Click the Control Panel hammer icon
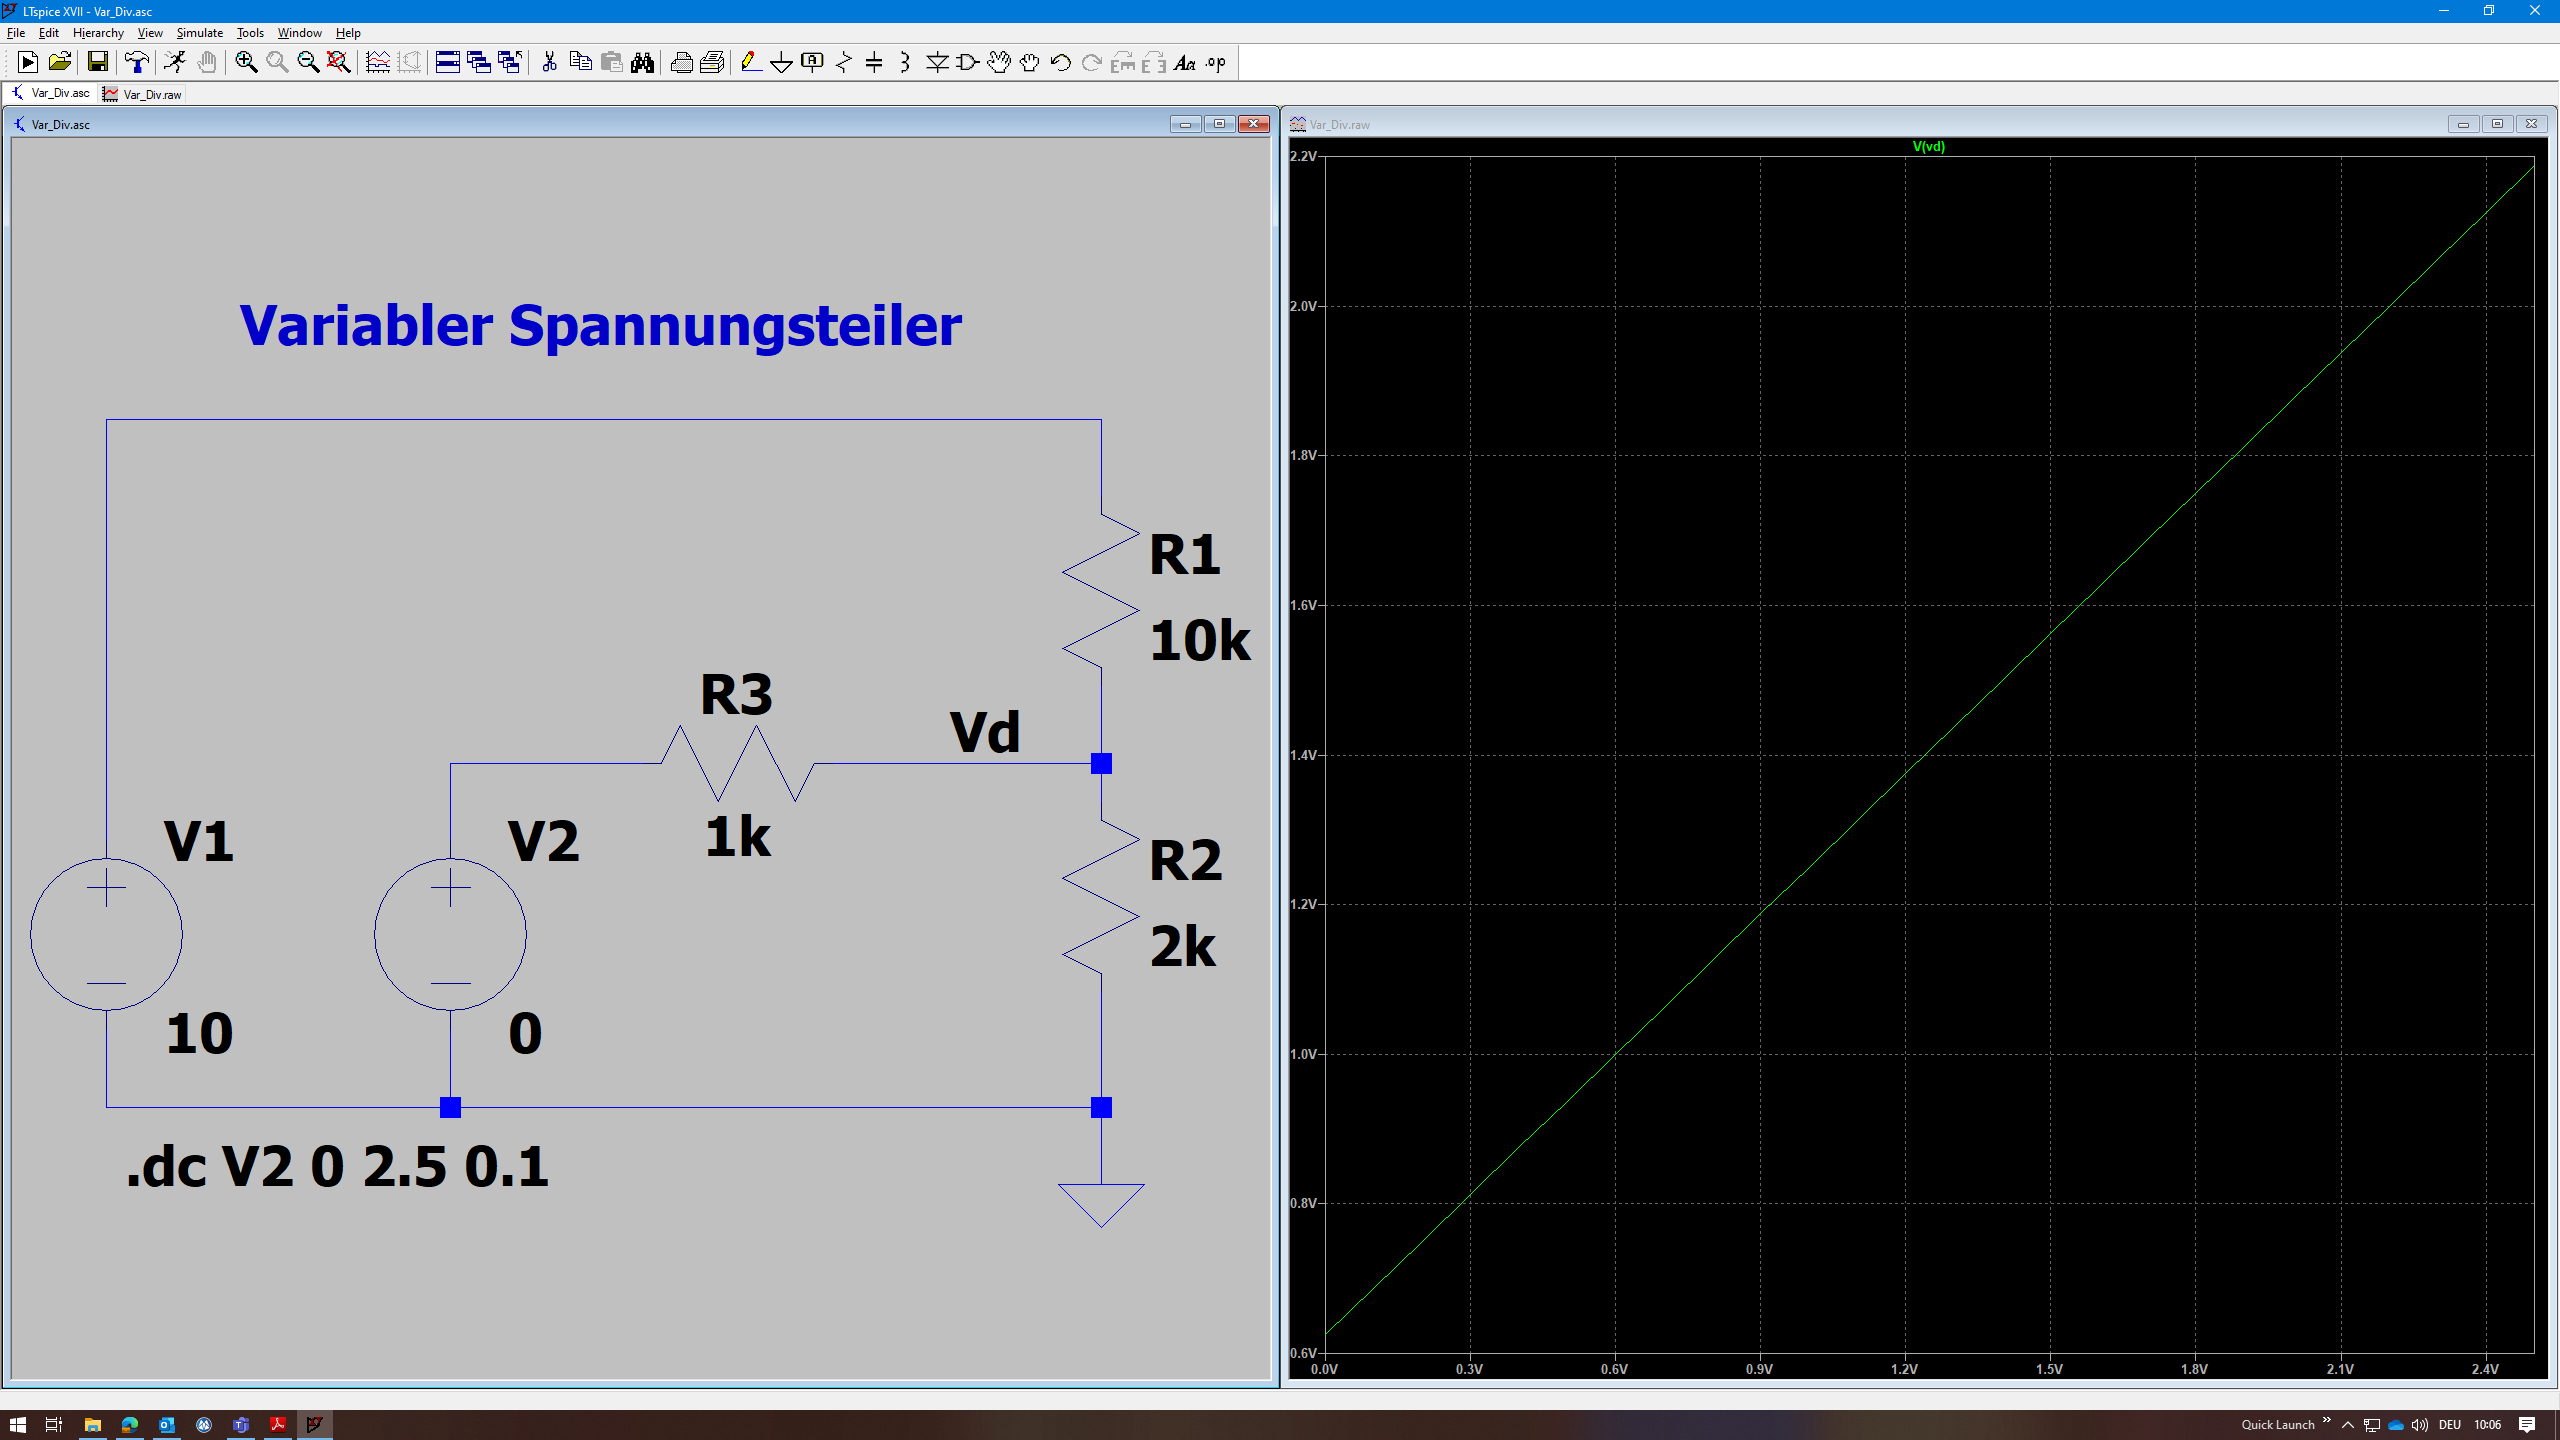Viewport: 2560px width, 1440px height. coord(137,63)
